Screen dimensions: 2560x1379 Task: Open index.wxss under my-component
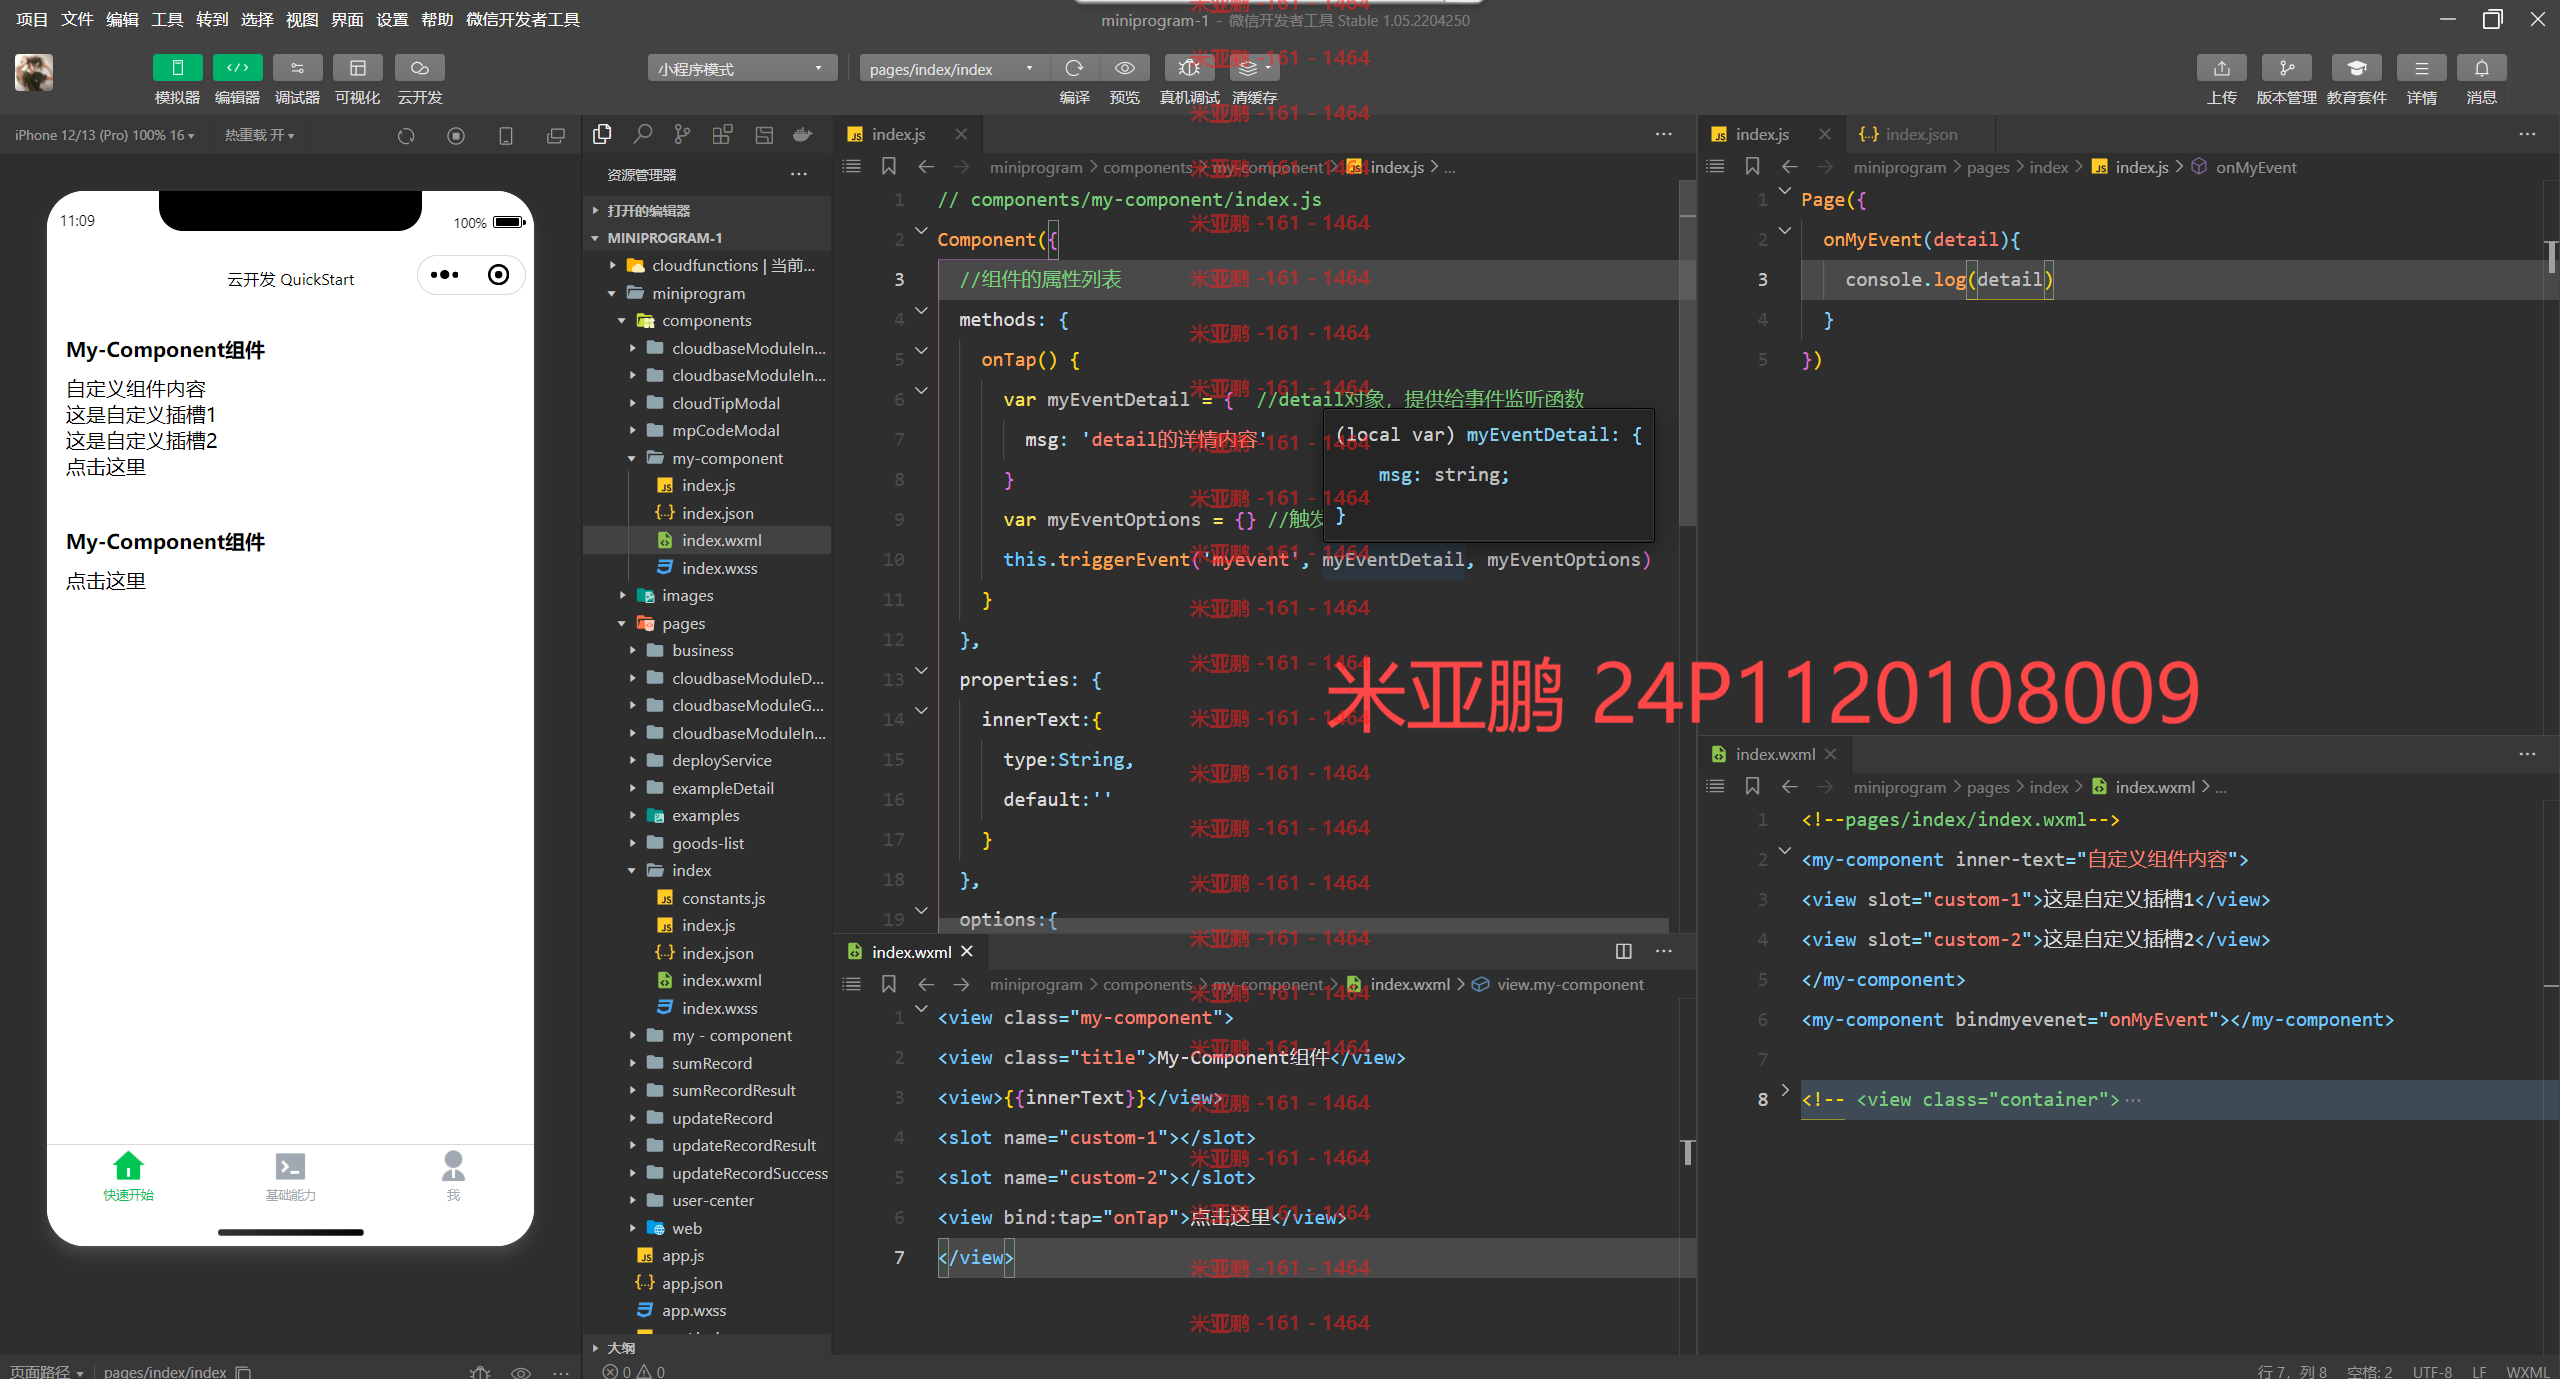719,568
